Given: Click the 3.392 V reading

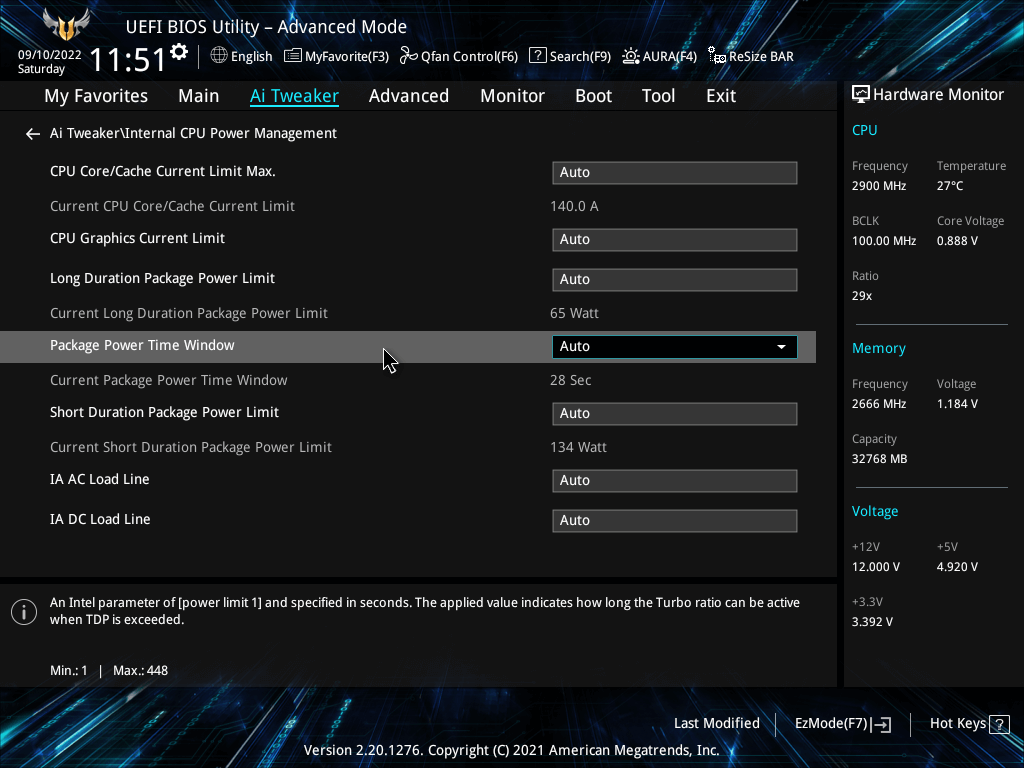Looking at the screenshot, I should [872, 622].
